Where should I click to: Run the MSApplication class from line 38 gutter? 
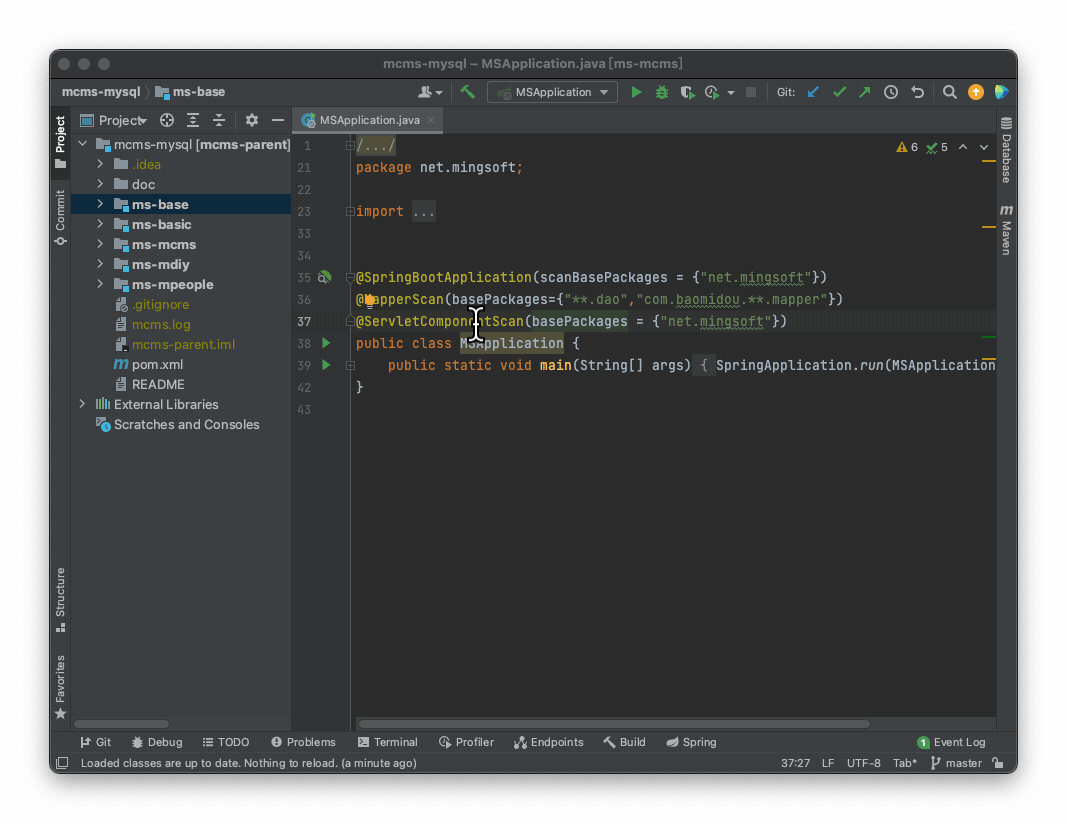pos(326,343)
